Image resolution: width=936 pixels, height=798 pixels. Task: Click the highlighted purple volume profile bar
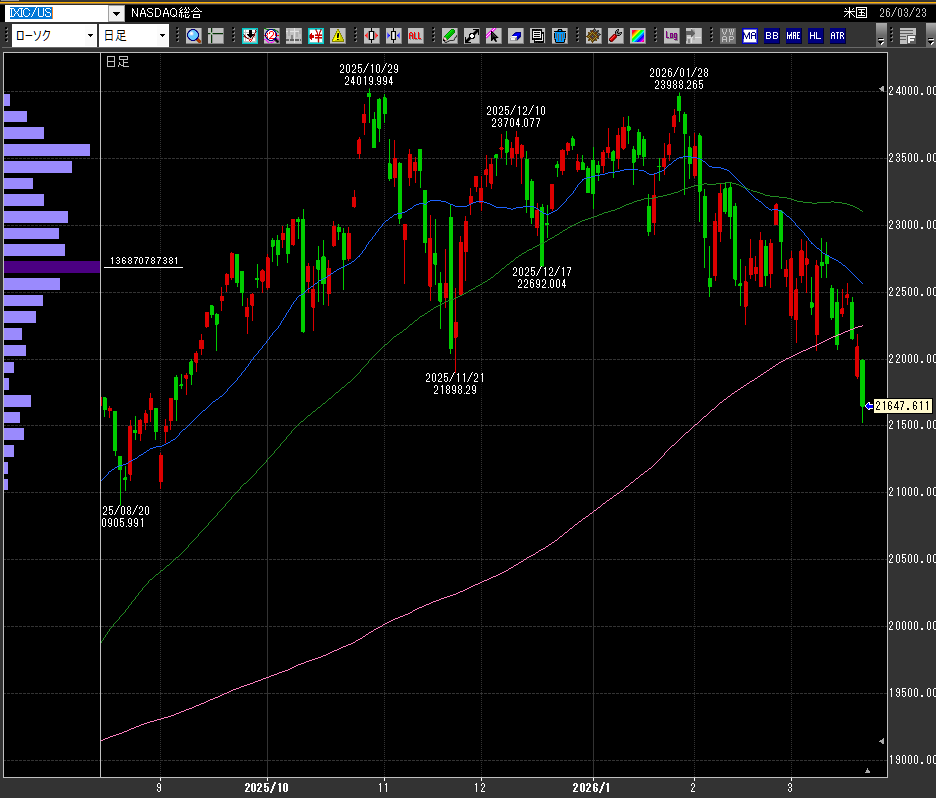click(52, 267)
